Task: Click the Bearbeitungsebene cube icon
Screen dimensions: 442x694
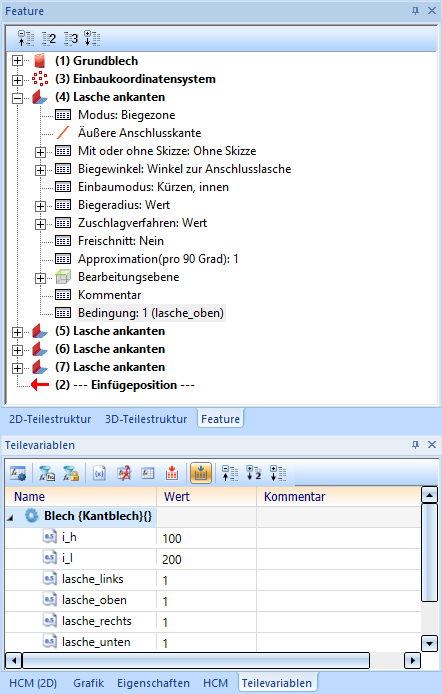Action: [x=63, y=277]
